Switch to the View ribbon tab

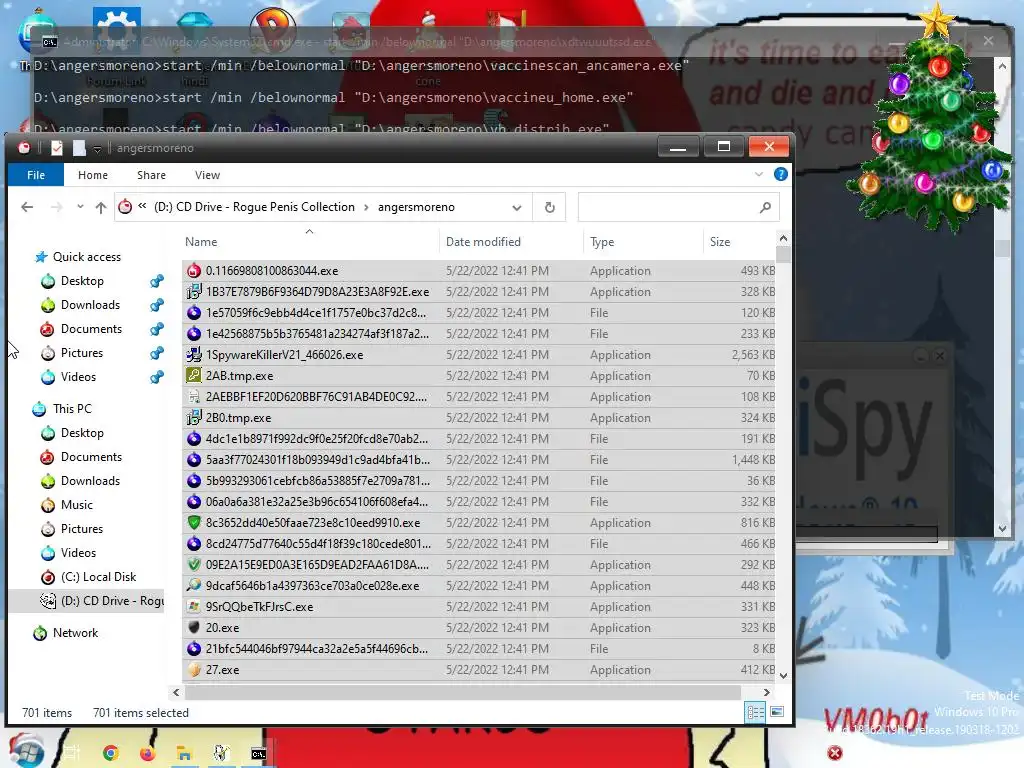(x=207, y=175)
